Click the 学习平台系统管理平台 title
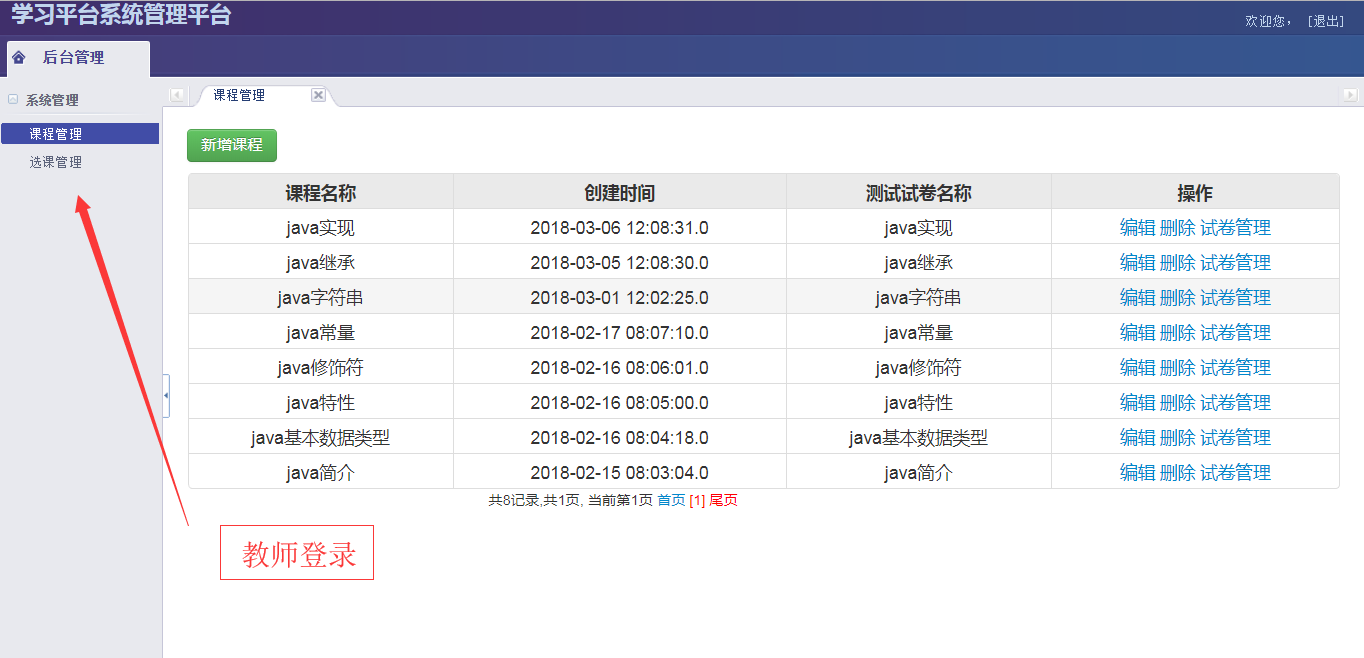This screenshot has width=1364, height=658. tap(121, 15)
